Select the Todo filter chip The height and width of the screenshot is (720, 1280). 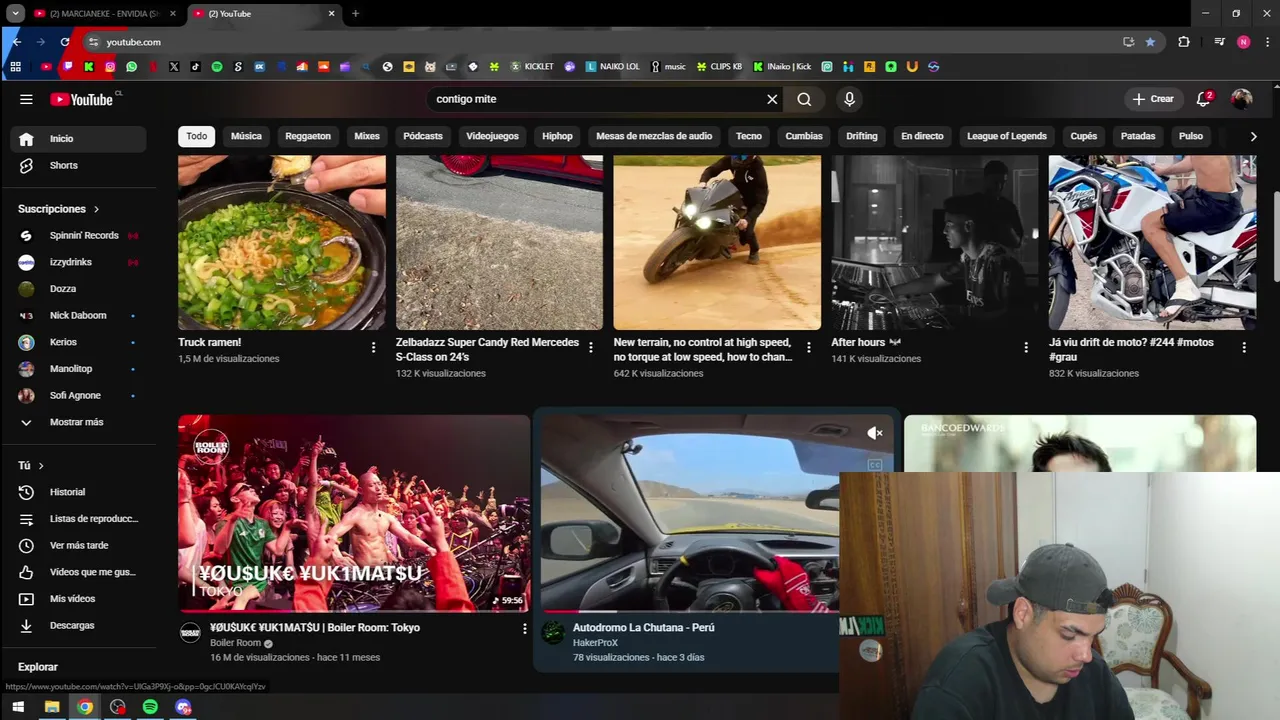pos(197,136)
